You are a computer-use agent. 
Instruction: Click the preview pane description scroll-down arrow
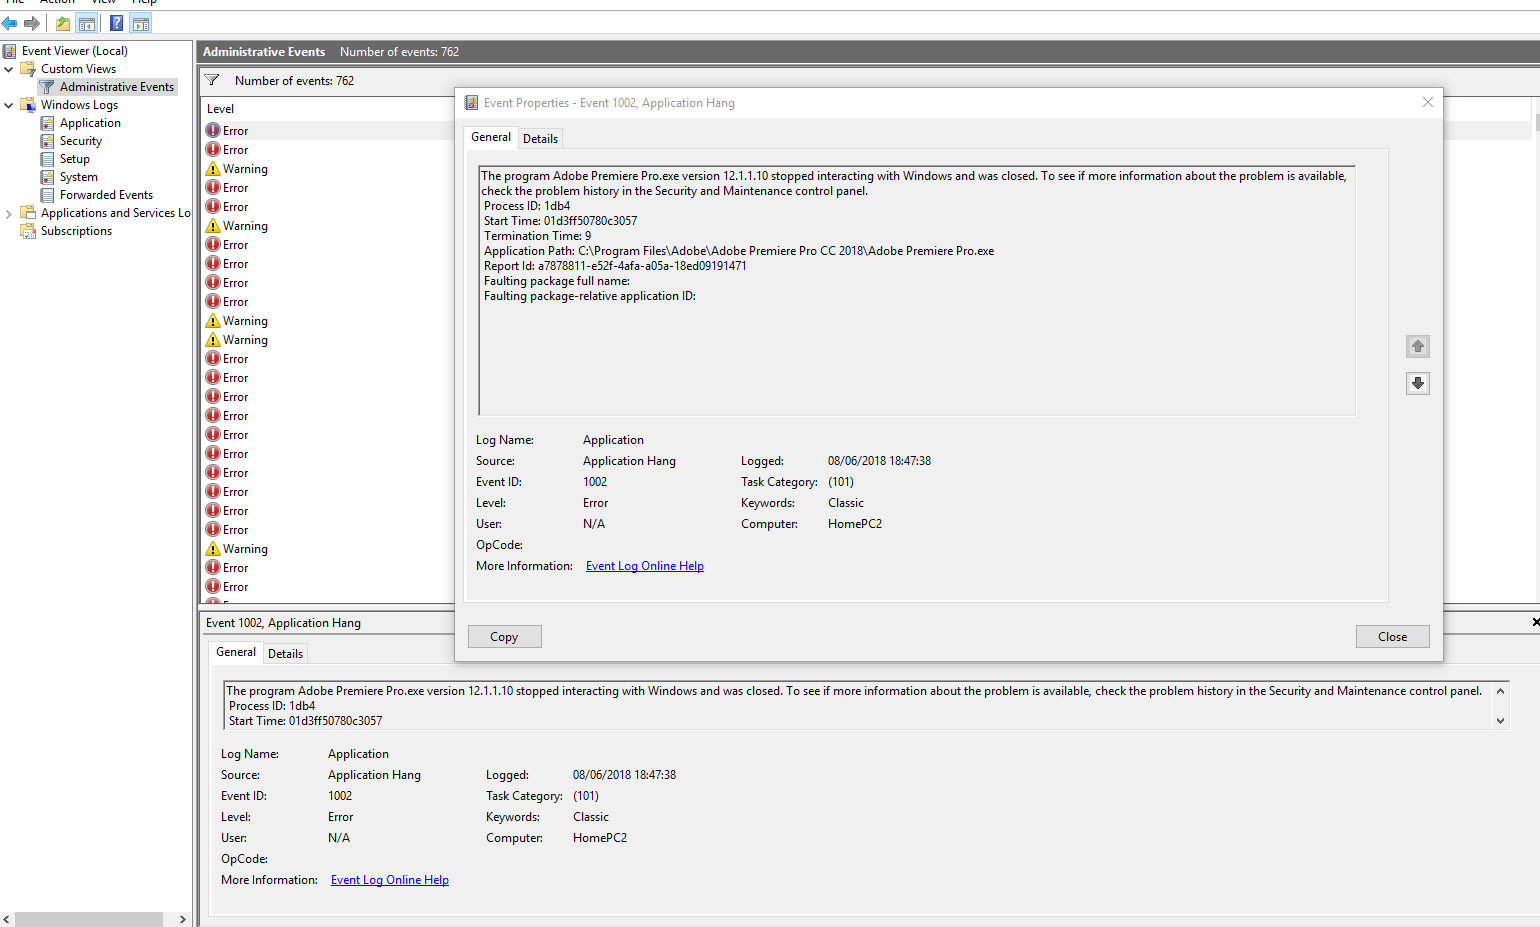[x=1500, y=720]
